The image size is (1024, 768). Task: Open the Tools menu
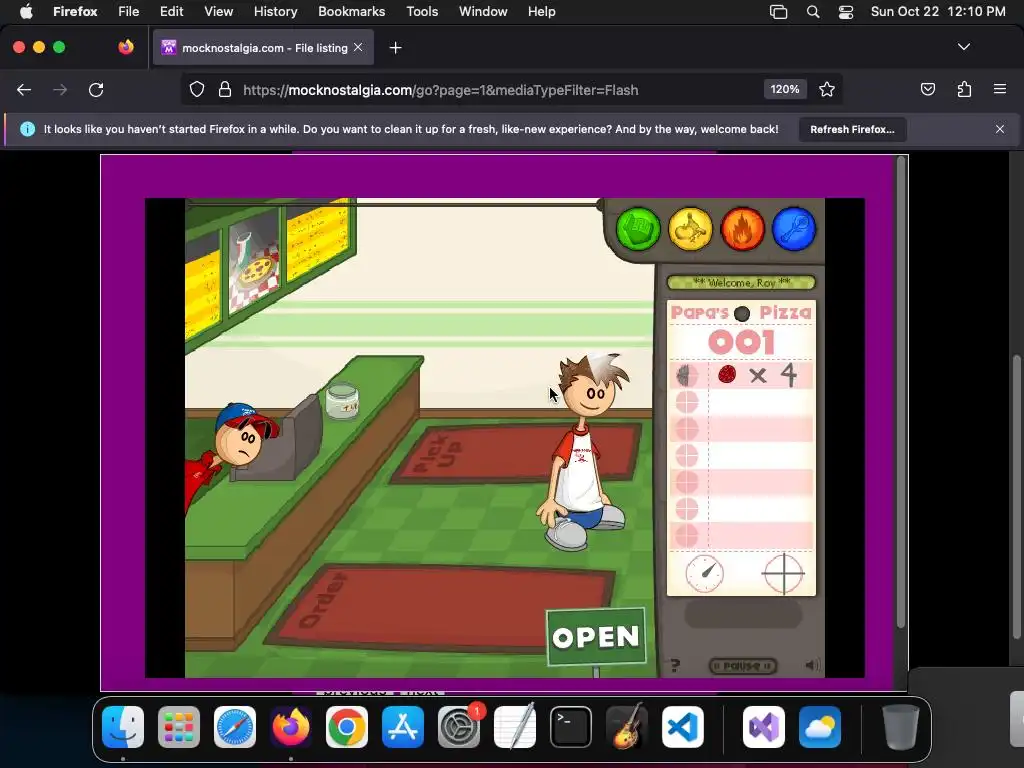click(422, 11)
